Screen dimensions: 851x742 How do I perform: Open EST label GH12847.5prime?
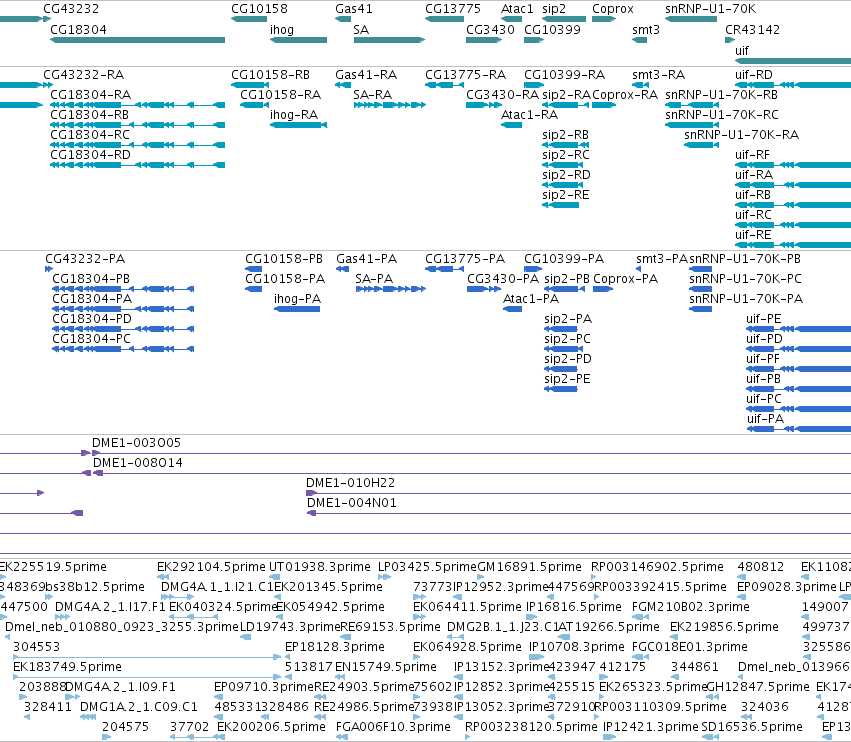tap(758, 687)
